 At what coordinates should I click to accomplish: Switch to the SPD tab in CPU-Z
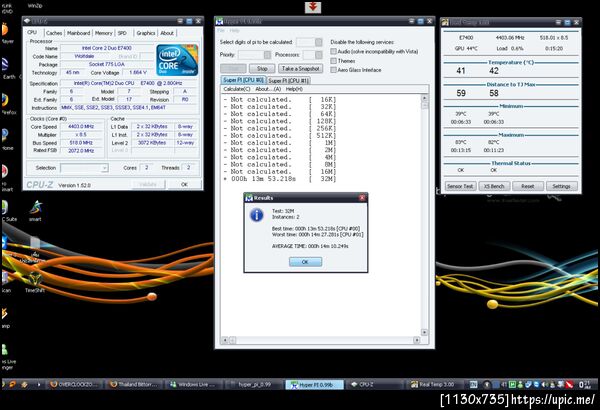click(x=122, y=33)
